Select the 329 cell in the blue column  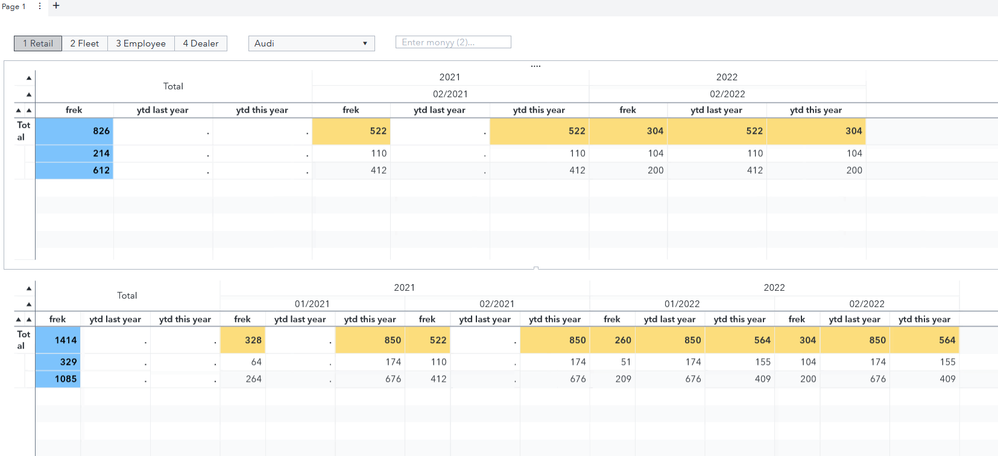[58, 362]
